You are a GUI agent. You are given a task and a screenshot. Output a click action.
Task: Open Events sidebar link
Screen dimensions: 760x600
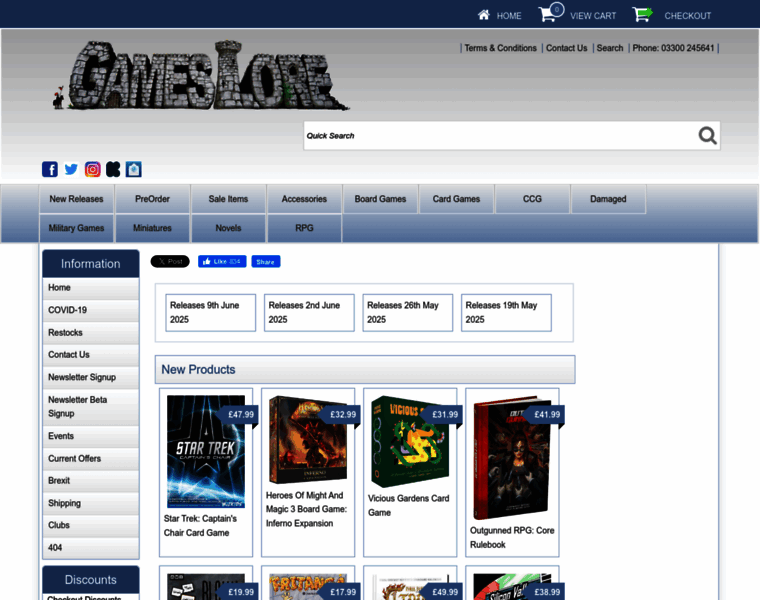pyautogui.click(x=91, y=436)
